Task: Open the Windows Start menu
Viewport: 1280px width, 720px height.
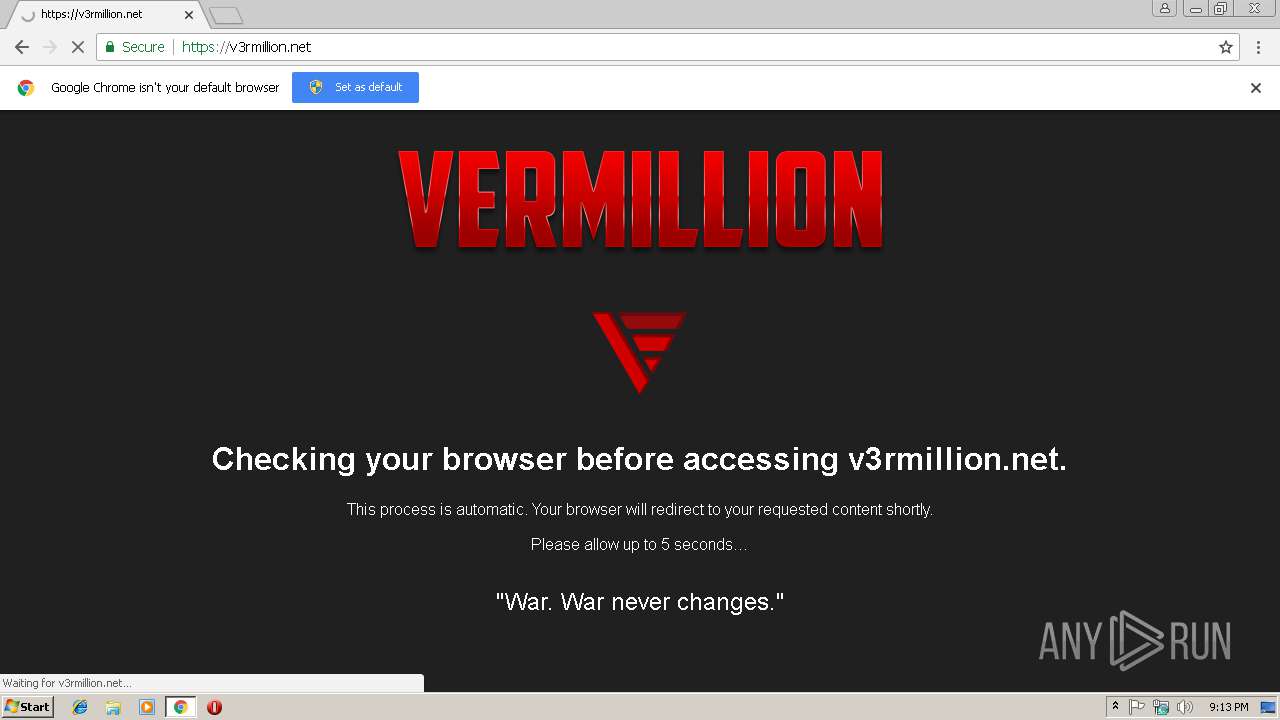Action: point(28,707)
